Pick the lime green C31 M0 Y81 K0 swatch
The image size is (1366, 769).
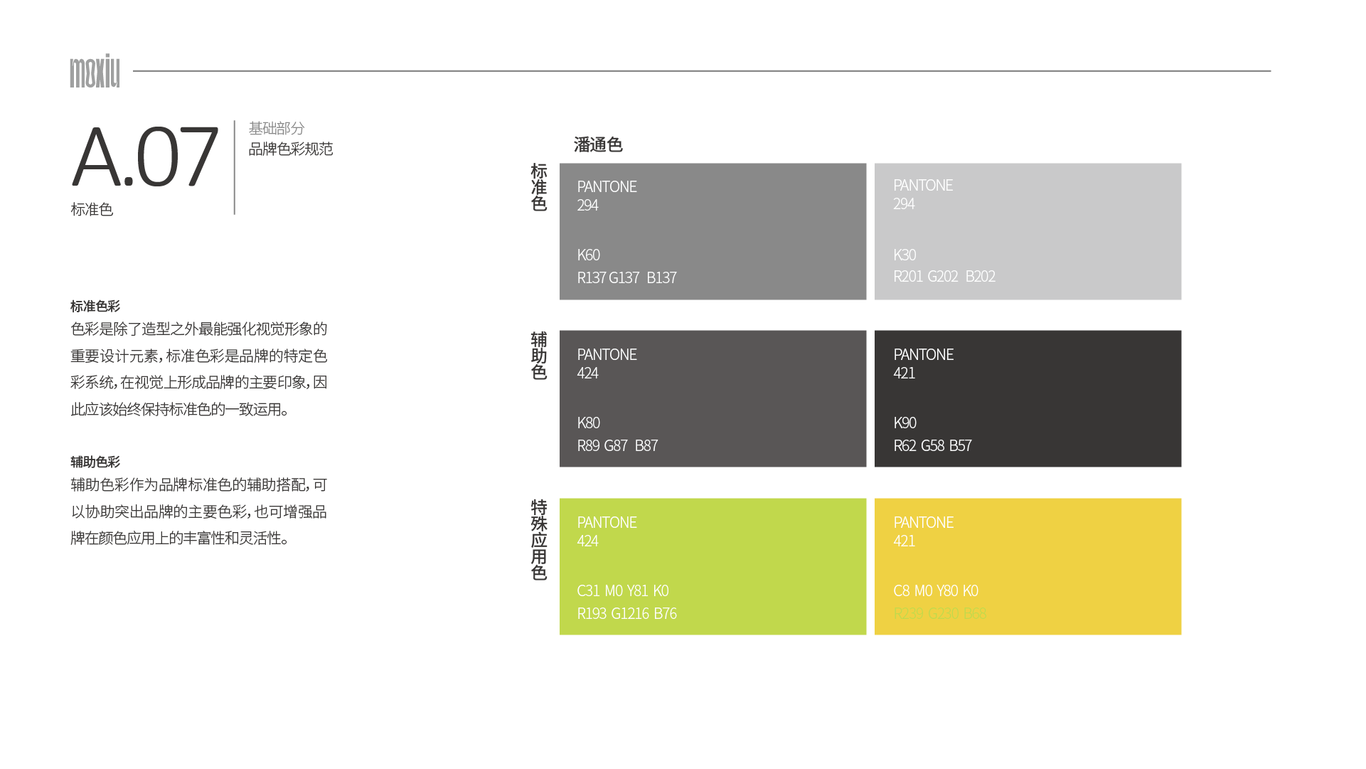point(713,566)
